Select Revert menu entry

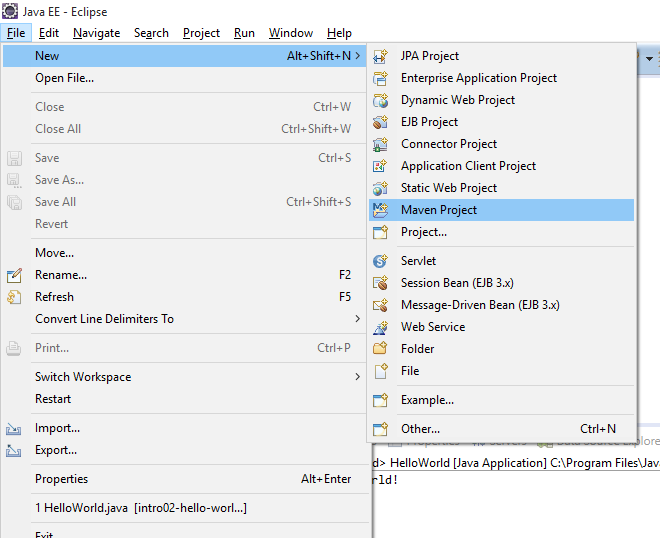[x=184, y=224]
